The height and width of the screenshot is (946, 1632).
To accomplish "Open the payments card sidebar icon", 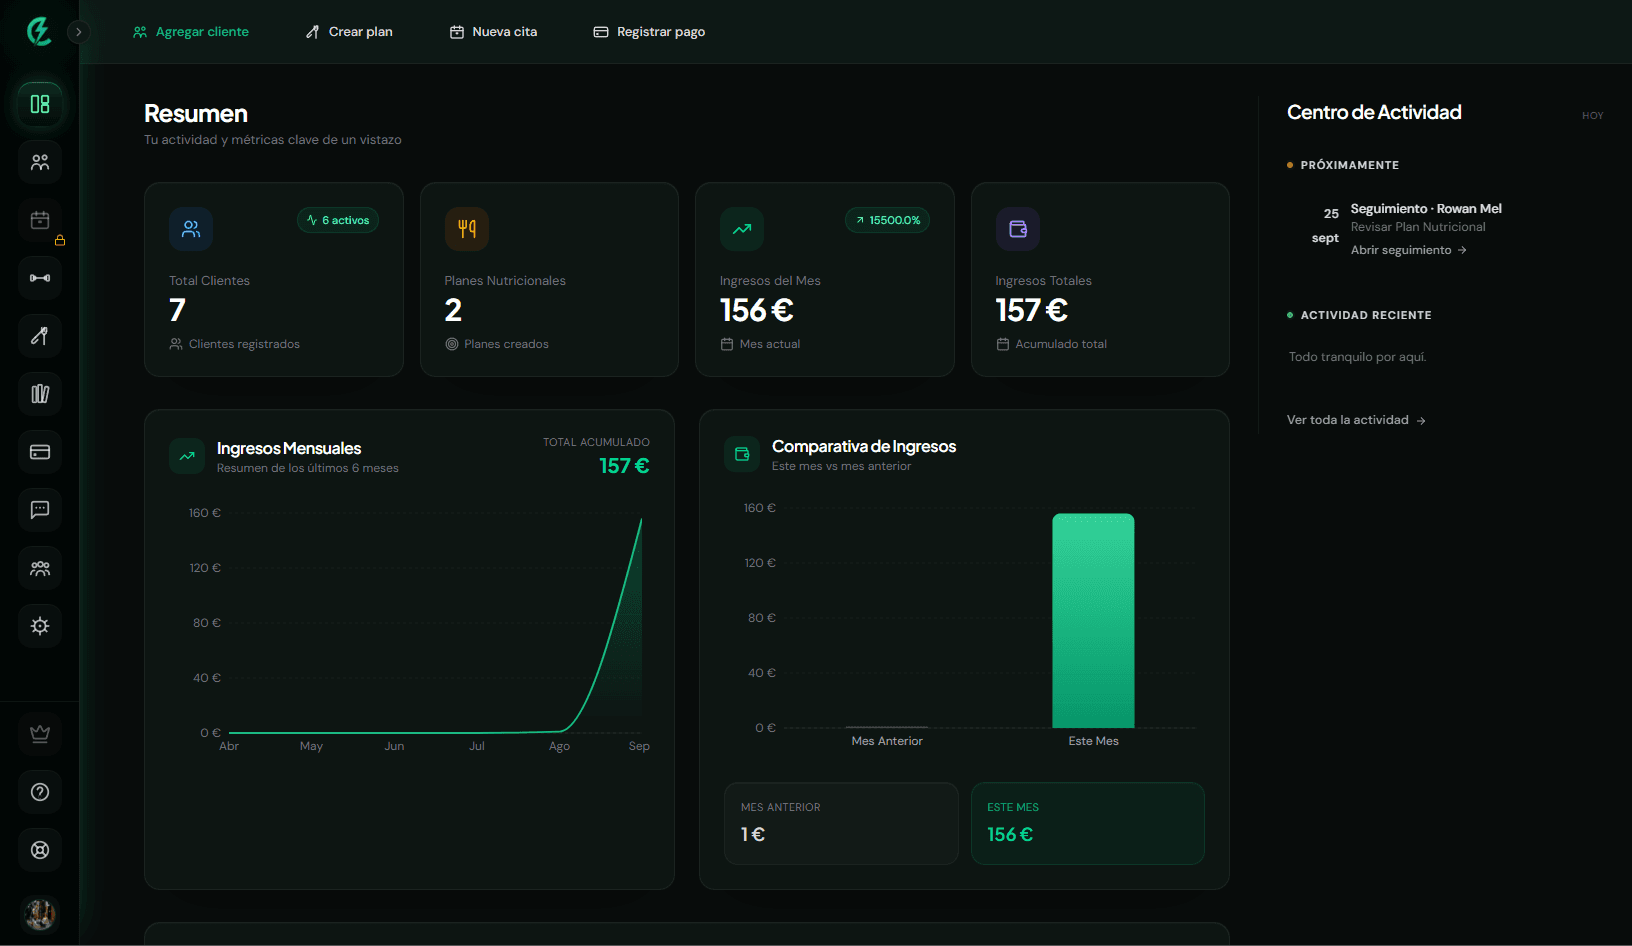I will tap(40, 452).
